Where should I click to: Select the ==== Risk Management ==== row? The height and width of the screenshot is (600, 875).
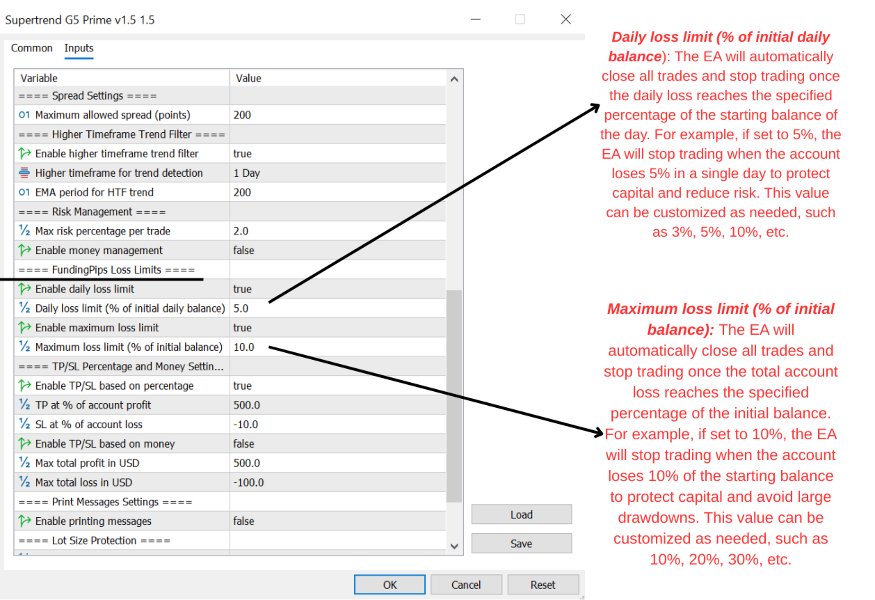(x=230, y=212)
